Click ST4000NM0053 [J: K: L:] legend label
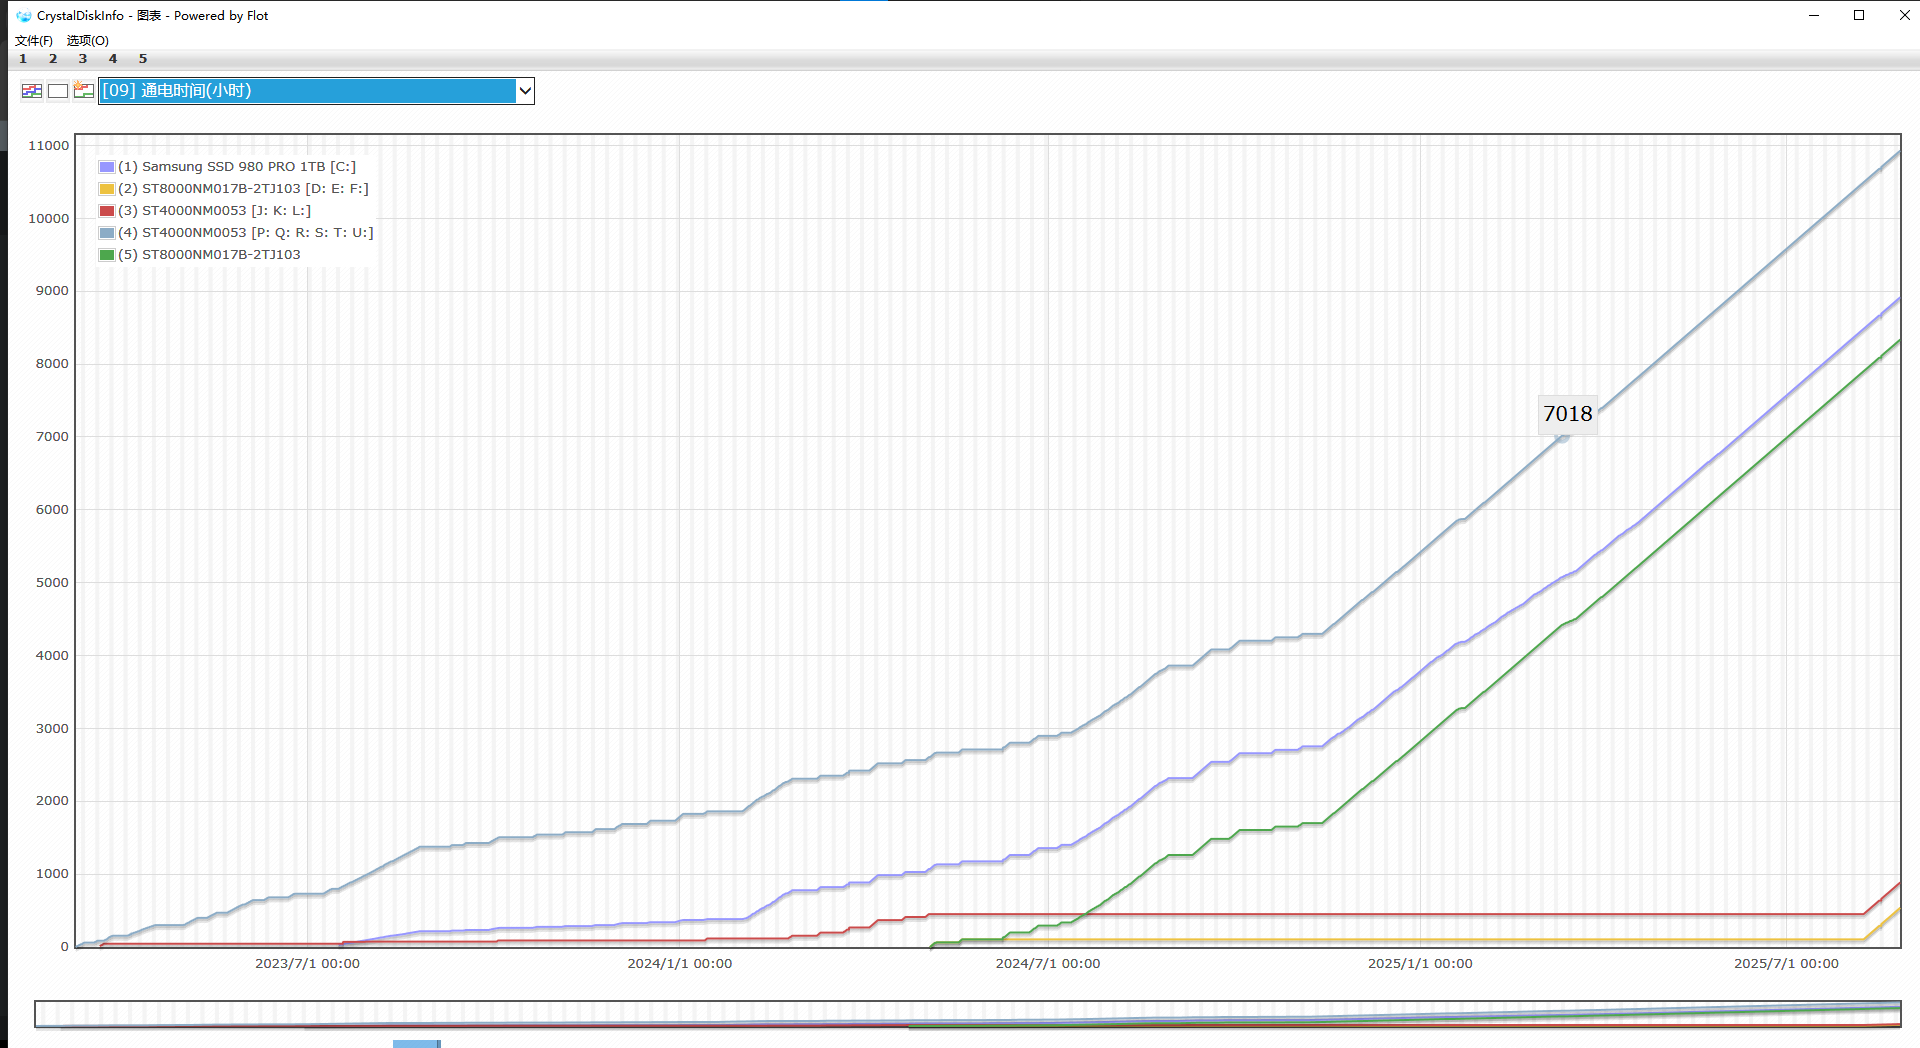This screenshot has height=1048, width=1920. (214, 211)
